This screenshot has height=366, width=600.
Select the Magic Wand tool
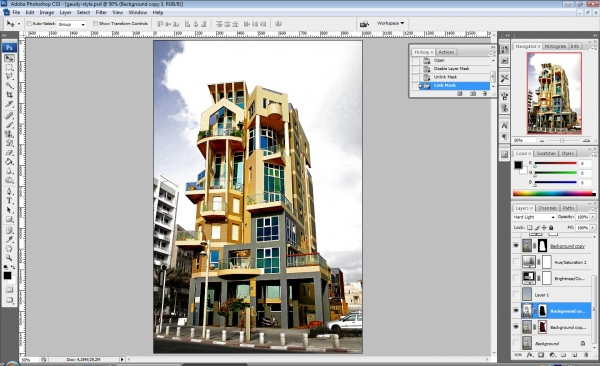point(9,85)
